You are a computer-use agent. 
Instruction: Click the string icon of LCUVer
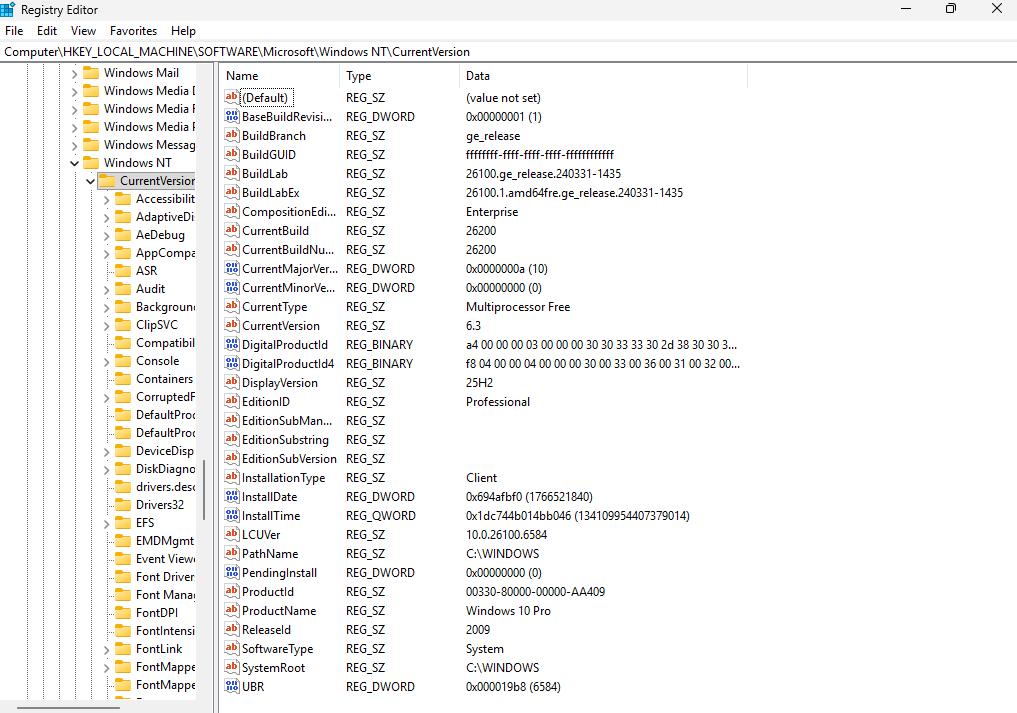tap(232, 534)
